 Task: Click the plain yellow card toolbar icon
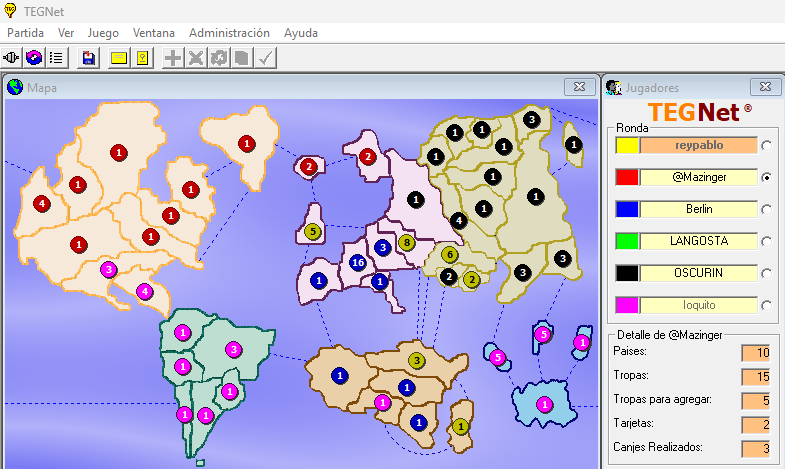(119, 58)
